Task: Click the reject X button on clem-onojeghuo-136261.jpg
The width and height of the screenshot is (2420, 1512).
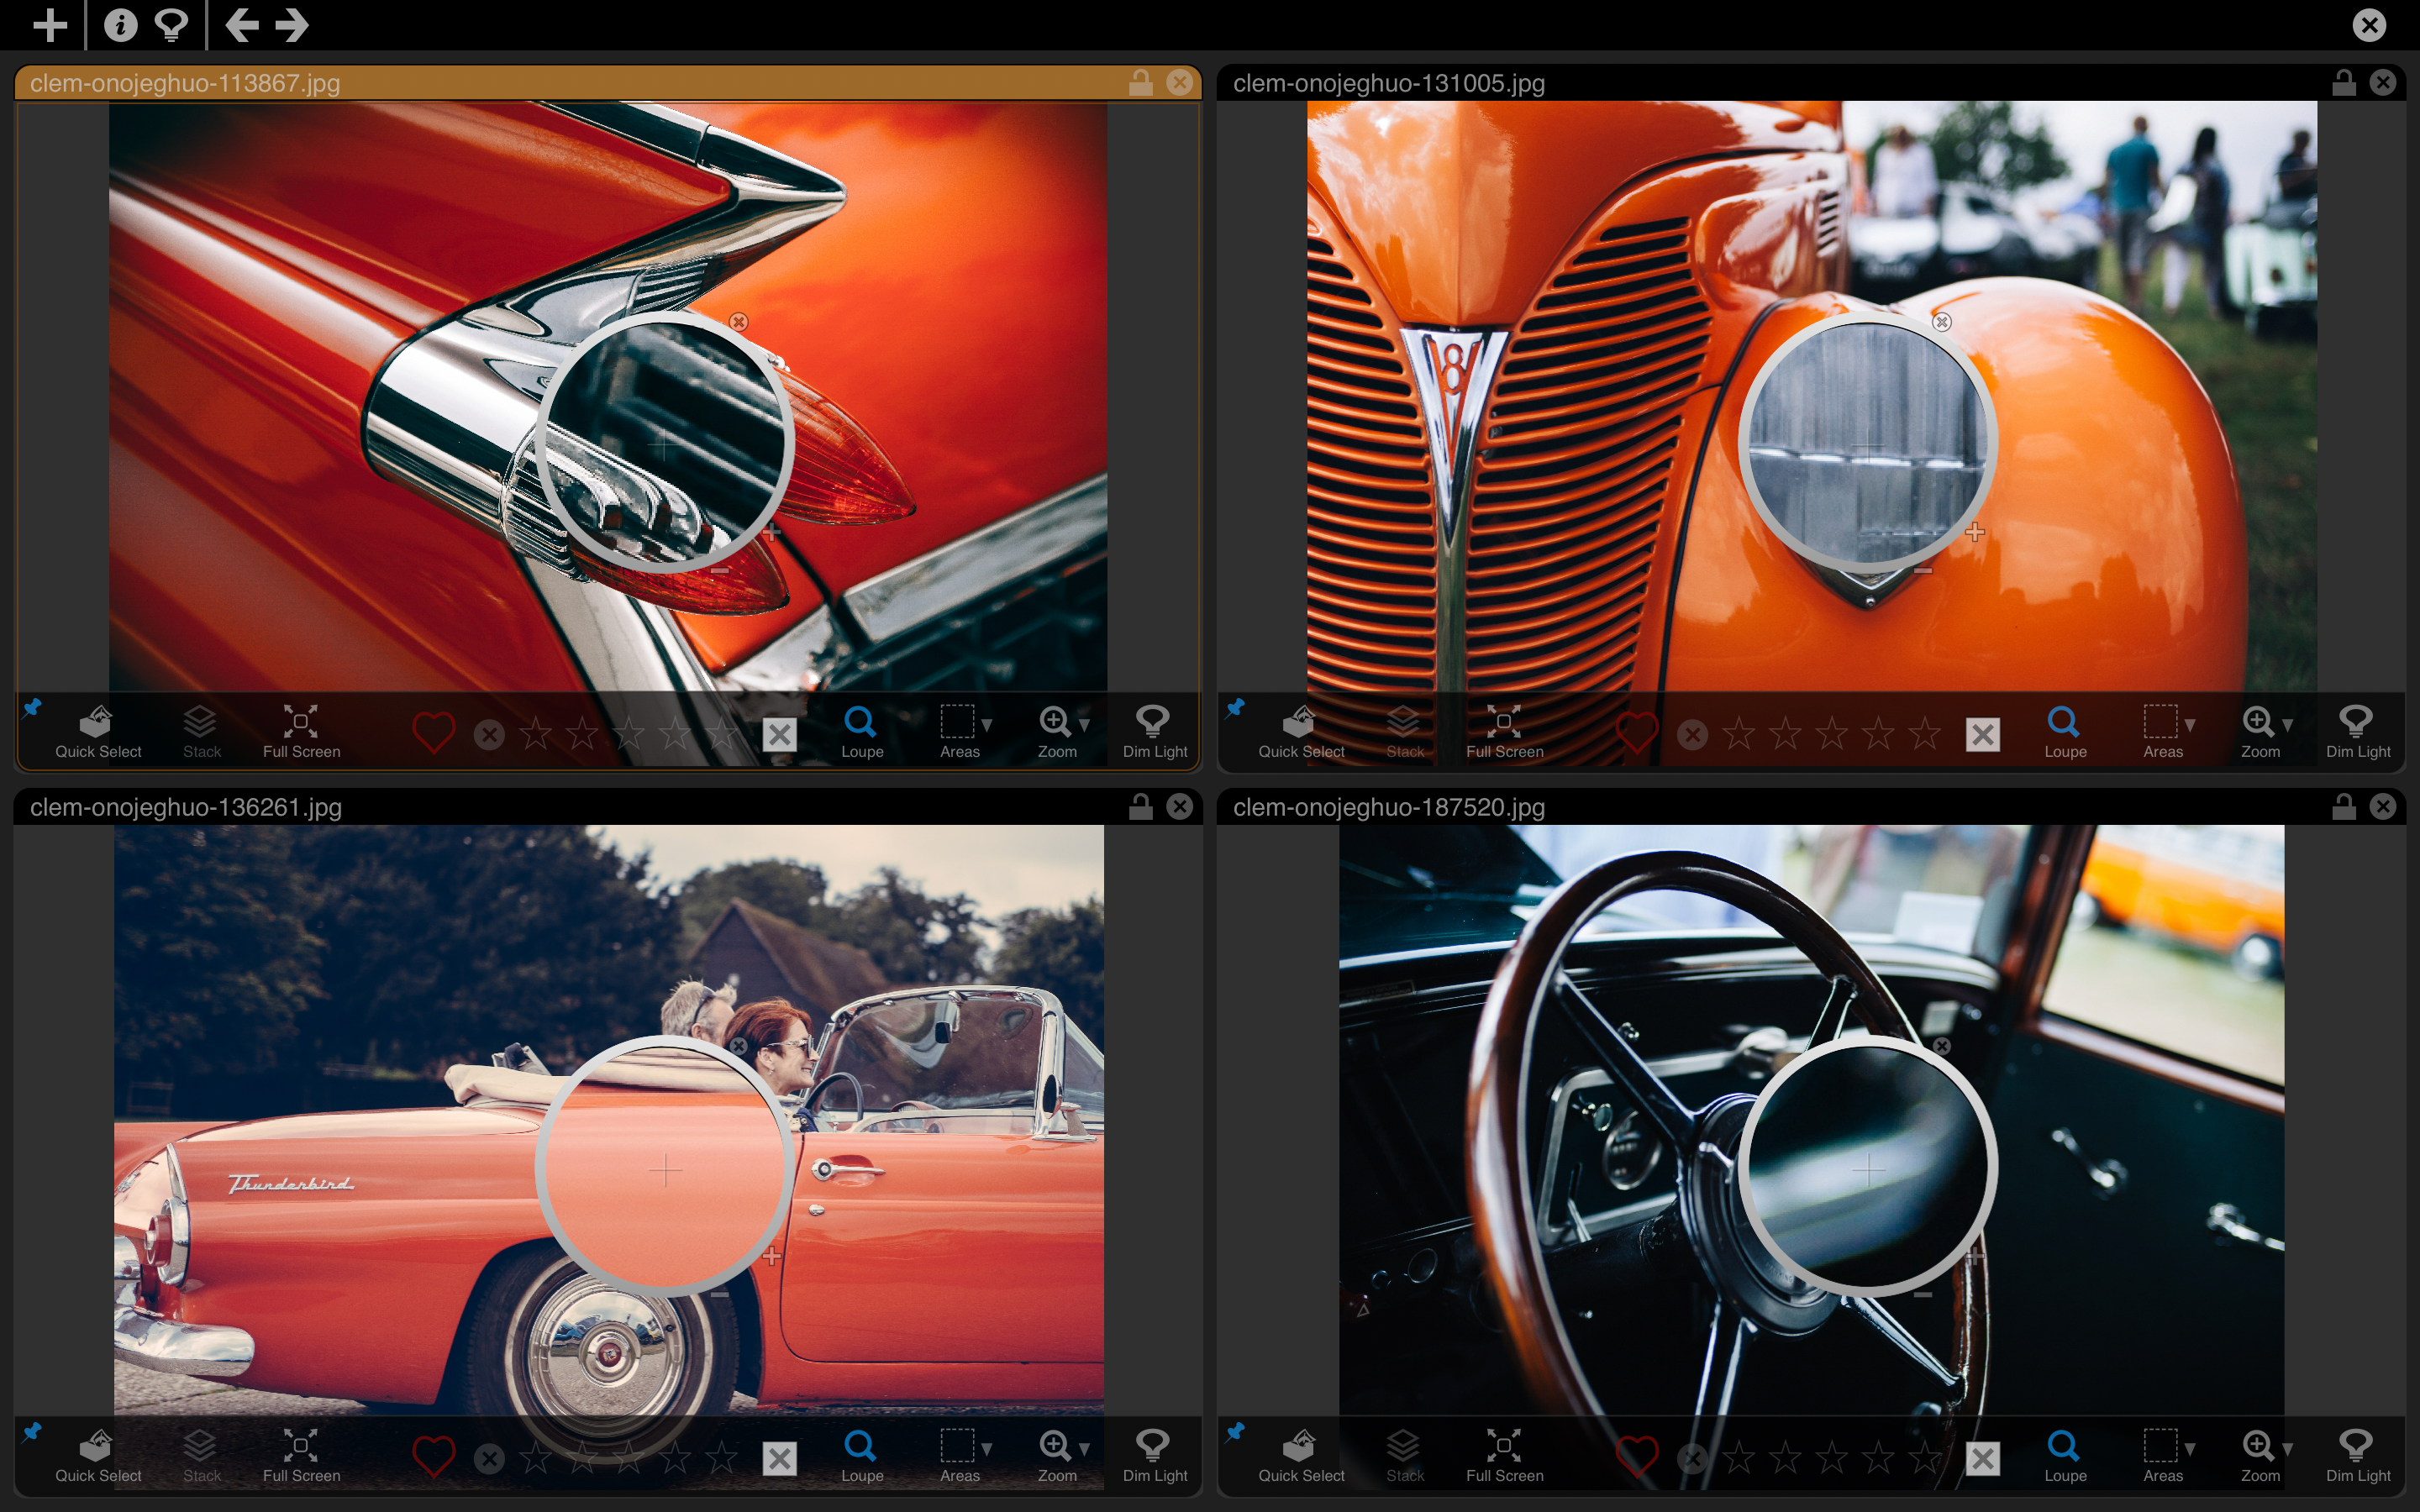Action: (489, 1459)
